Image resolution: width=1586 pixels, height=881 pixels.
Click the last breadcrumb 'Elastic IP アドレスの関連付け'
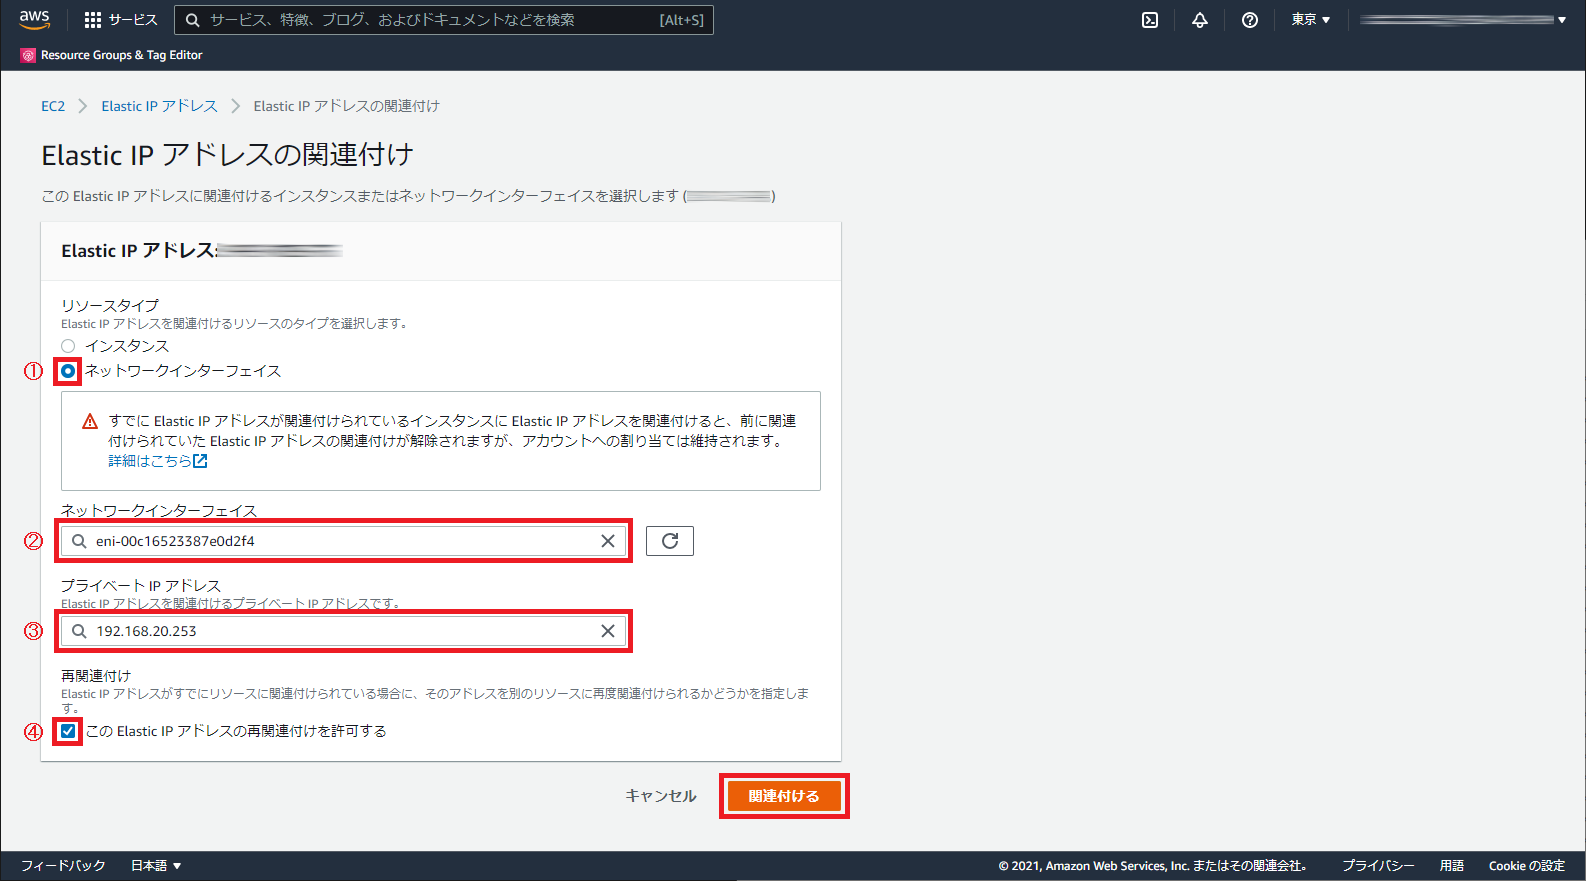(x=346, y=106)
